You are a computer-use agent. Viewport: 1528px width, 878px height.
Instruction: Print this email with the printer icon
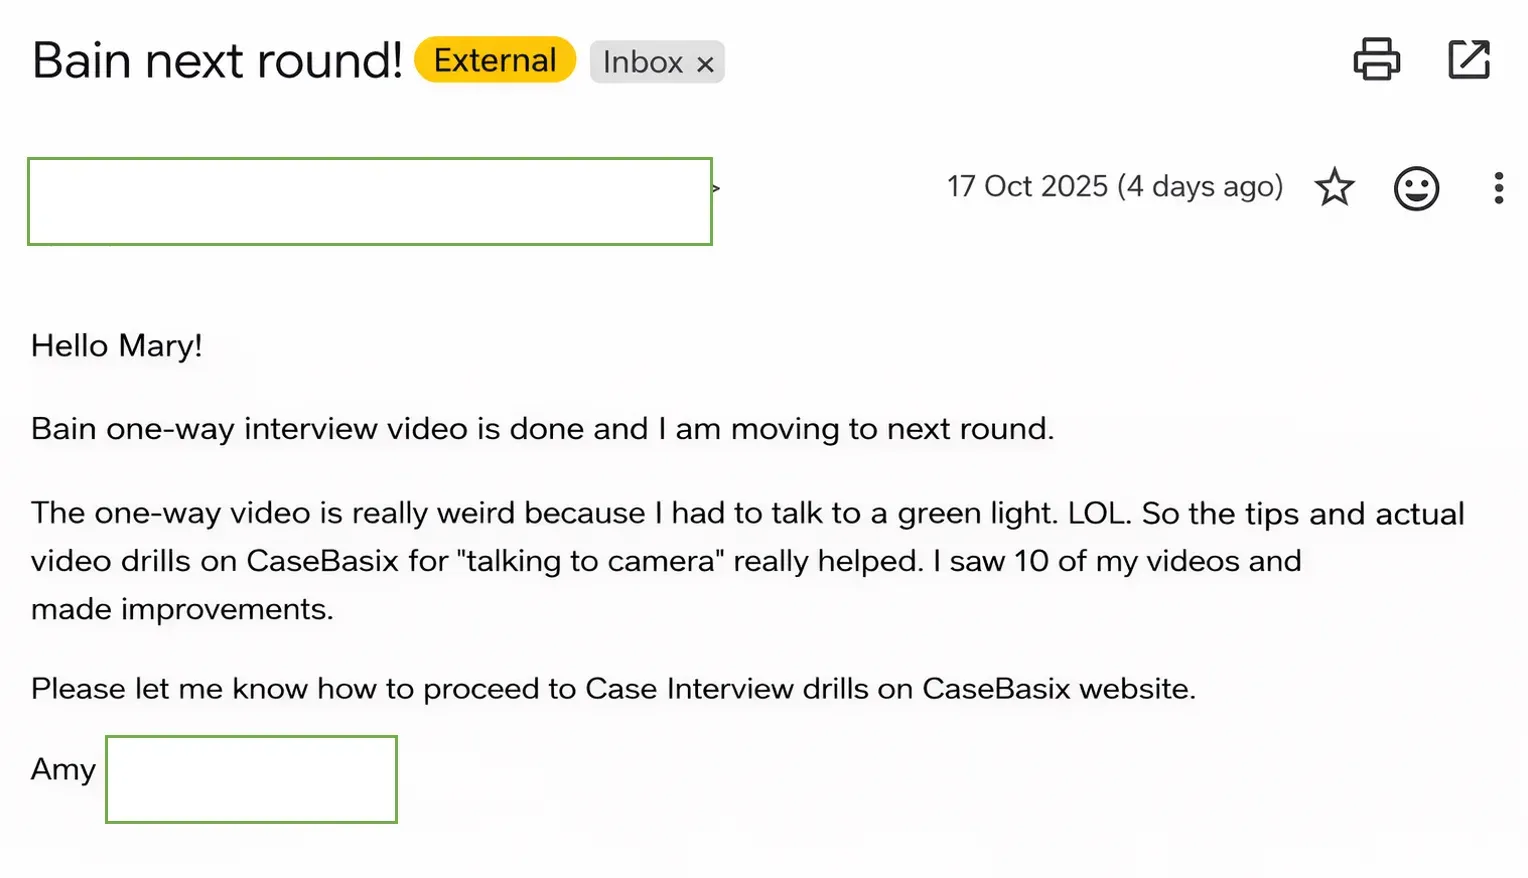[x=1376, y=59]
